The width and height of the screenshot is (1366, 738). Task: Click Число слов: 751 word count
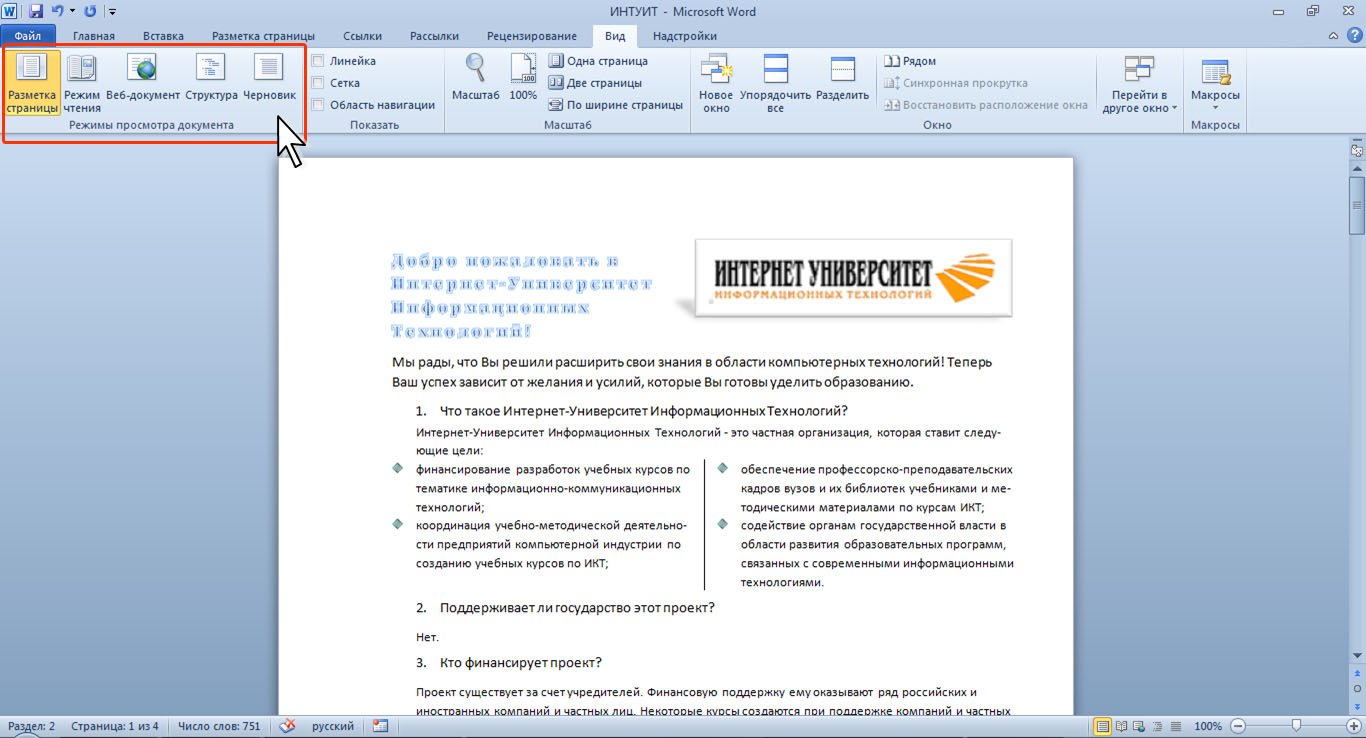tap(218, 726)
